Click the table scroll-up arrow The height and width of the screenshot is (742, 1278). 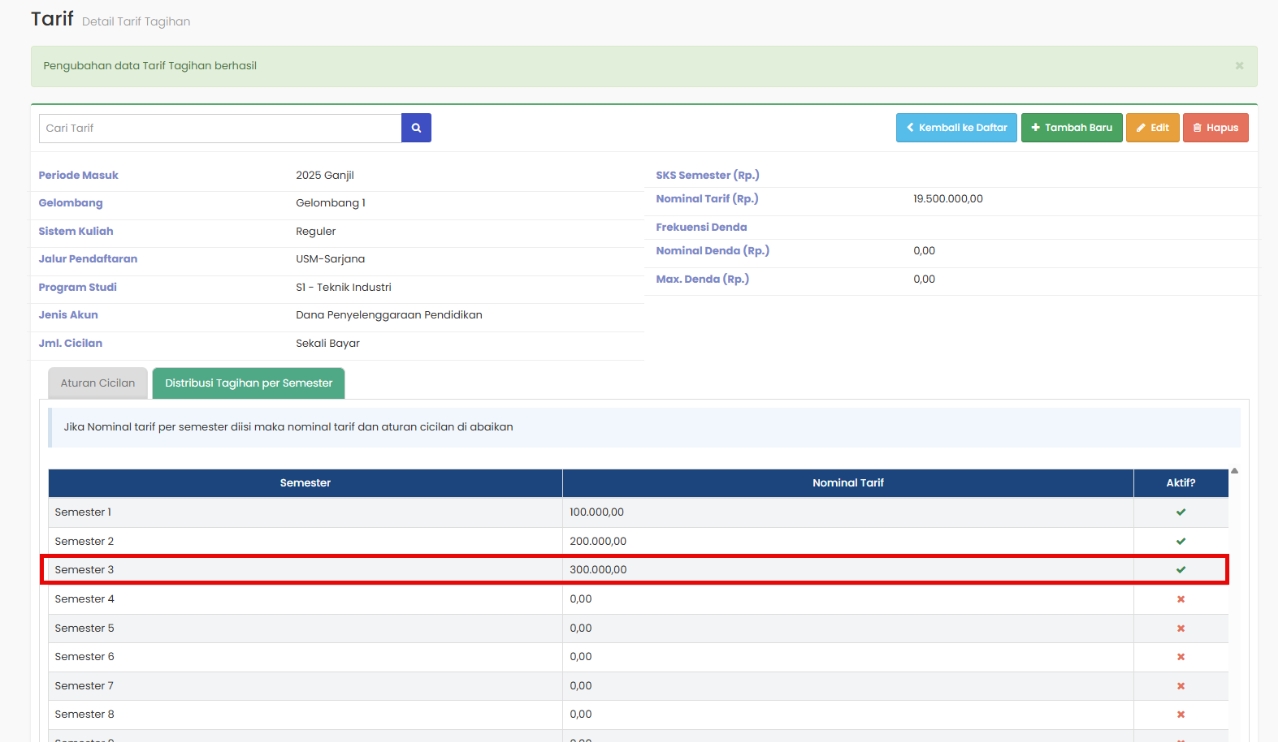[1234, 471]
